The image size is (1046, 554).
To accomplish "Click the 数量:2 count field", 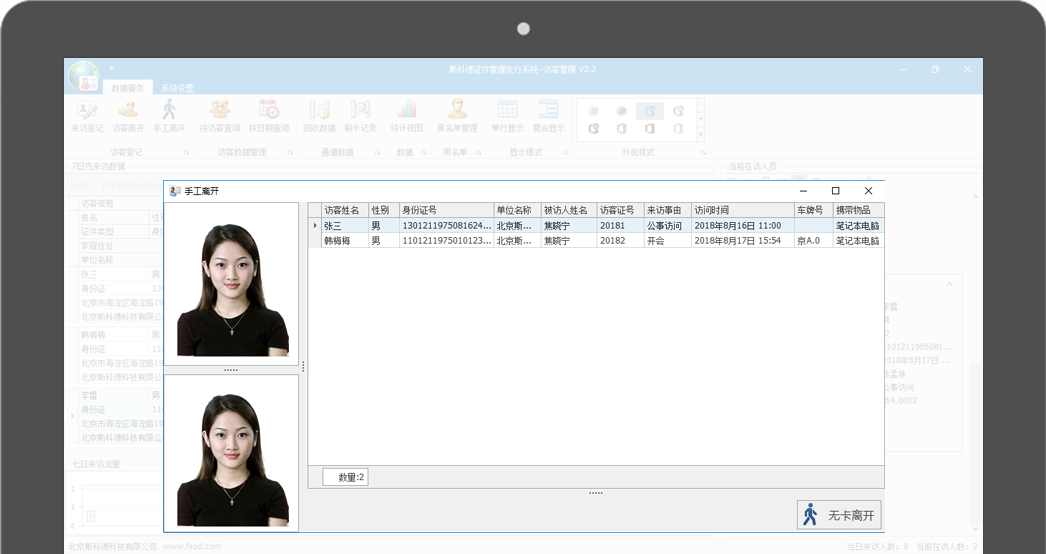I will [345, 477].
